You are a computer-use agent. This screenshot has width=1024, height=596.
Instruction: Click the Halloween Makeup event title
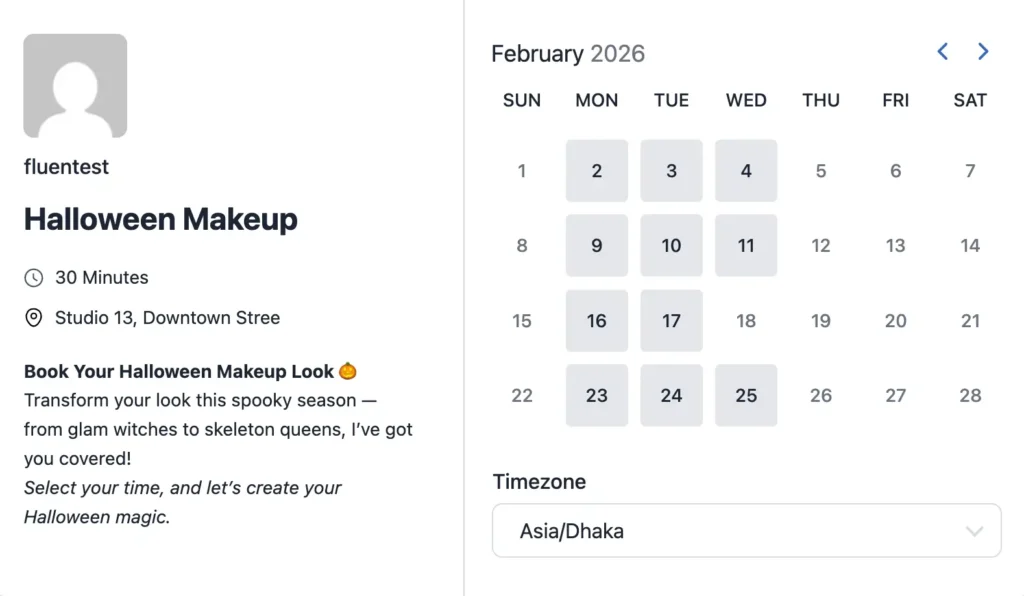[x=160, y=219]
